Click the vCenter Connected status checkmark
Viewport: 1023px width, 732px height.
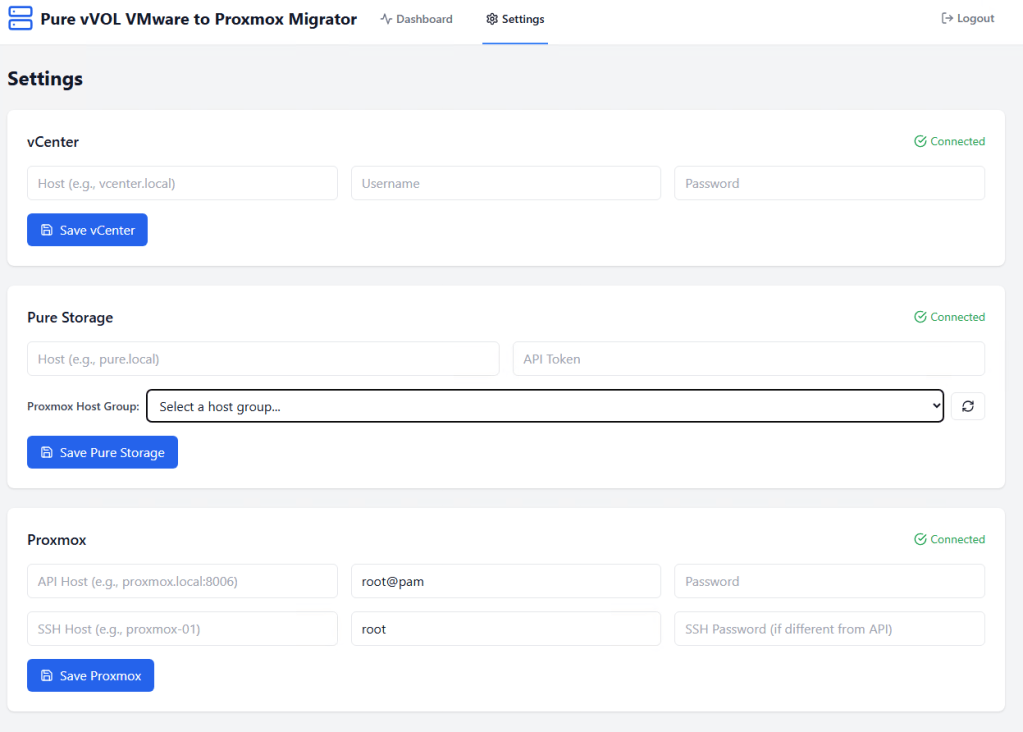coord(920,142)
